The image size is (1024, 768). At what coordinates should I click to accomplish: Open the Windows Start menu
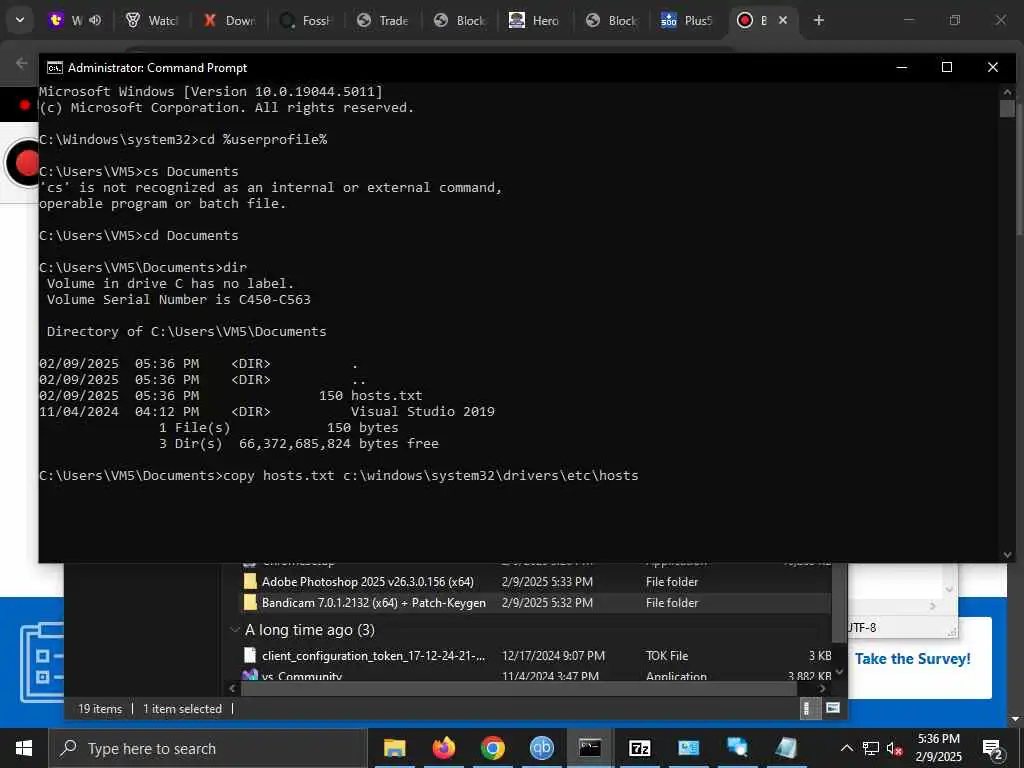pos(24,748)
